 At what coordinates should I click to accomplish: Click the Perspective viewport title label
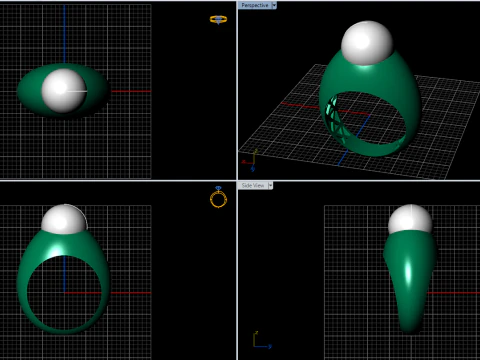point(255,5)
